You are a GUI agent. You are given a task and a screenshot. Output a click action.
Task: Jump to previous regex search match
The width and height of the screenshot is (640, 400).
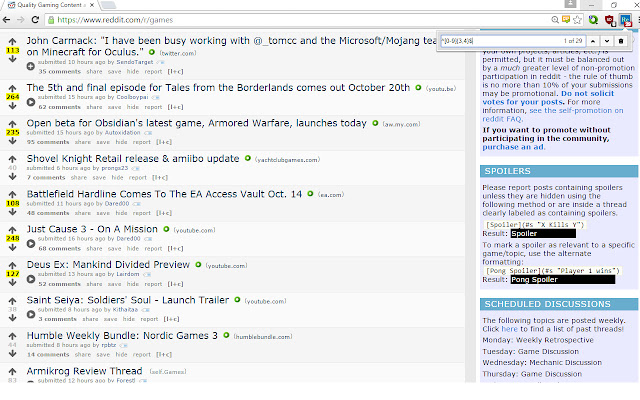pos(593,41)
